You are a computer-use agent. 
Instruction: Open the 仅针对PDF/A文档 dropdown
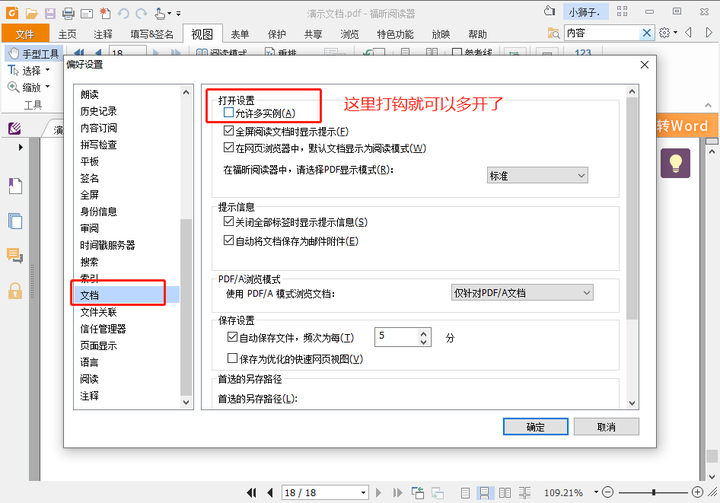(523, 293)
